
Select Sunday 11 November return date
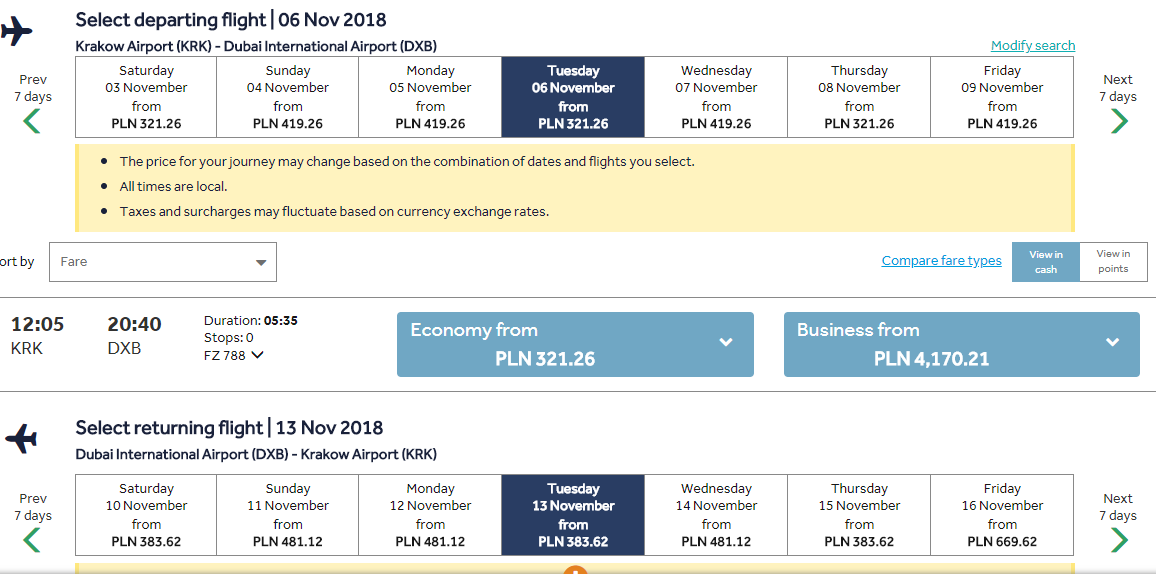[288, 515]
